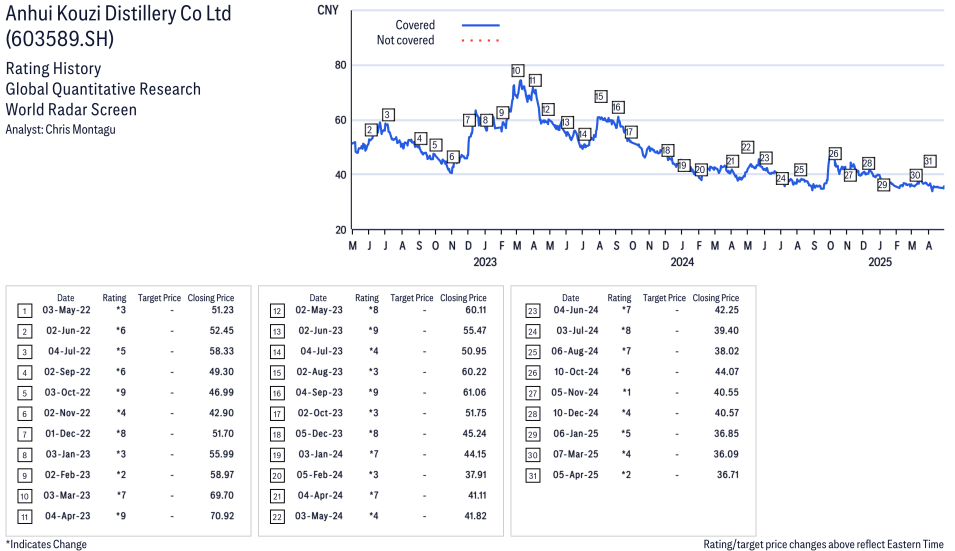Click closing price 37.91
Image resolution: width=955 pixels, height=551 pixels.
(x=475, y=475)
